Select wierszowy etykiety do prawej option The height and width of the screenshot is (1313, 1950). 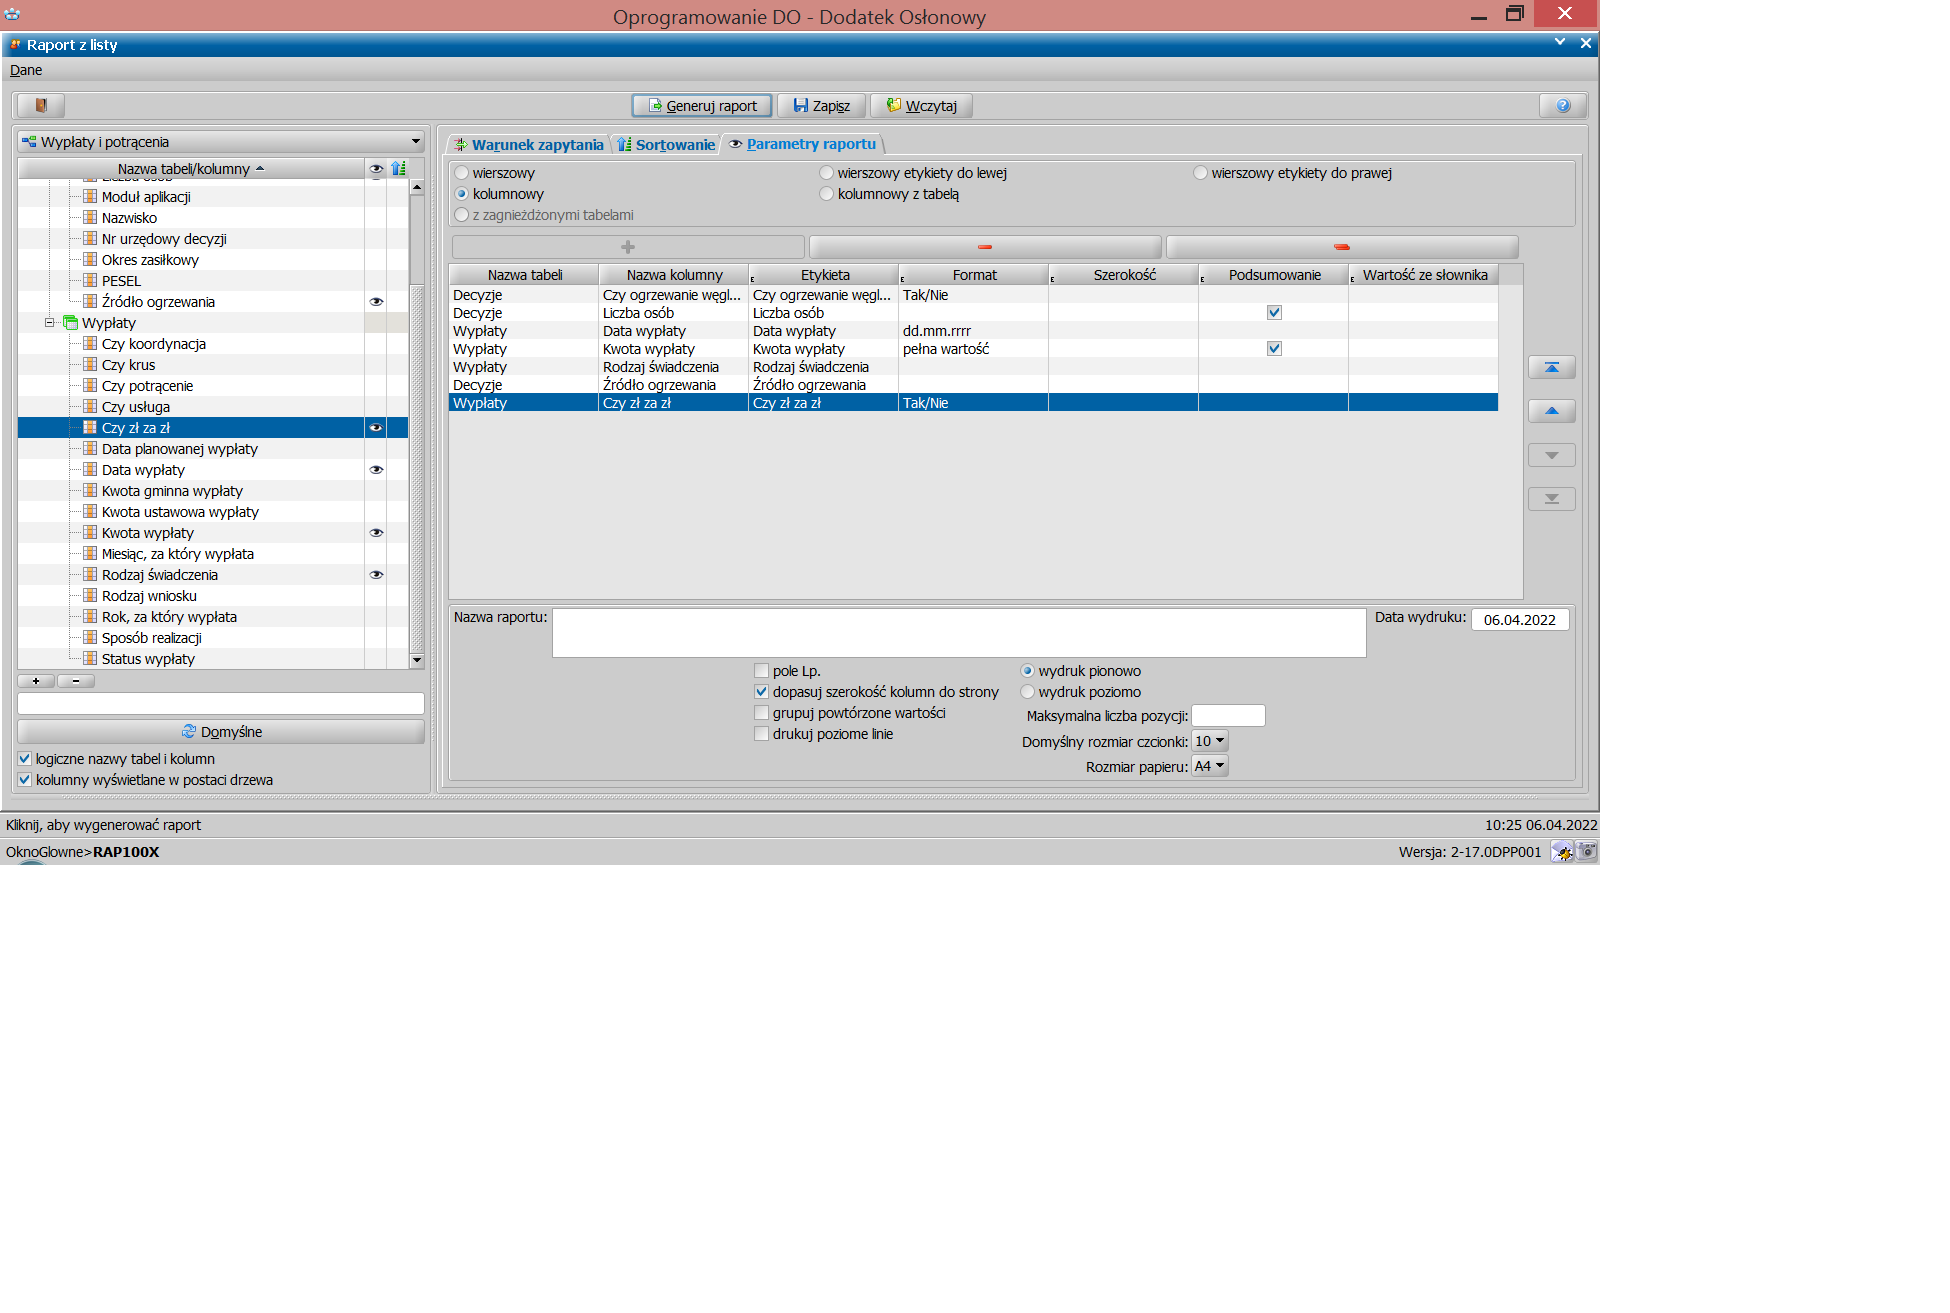click(1201, 173)
